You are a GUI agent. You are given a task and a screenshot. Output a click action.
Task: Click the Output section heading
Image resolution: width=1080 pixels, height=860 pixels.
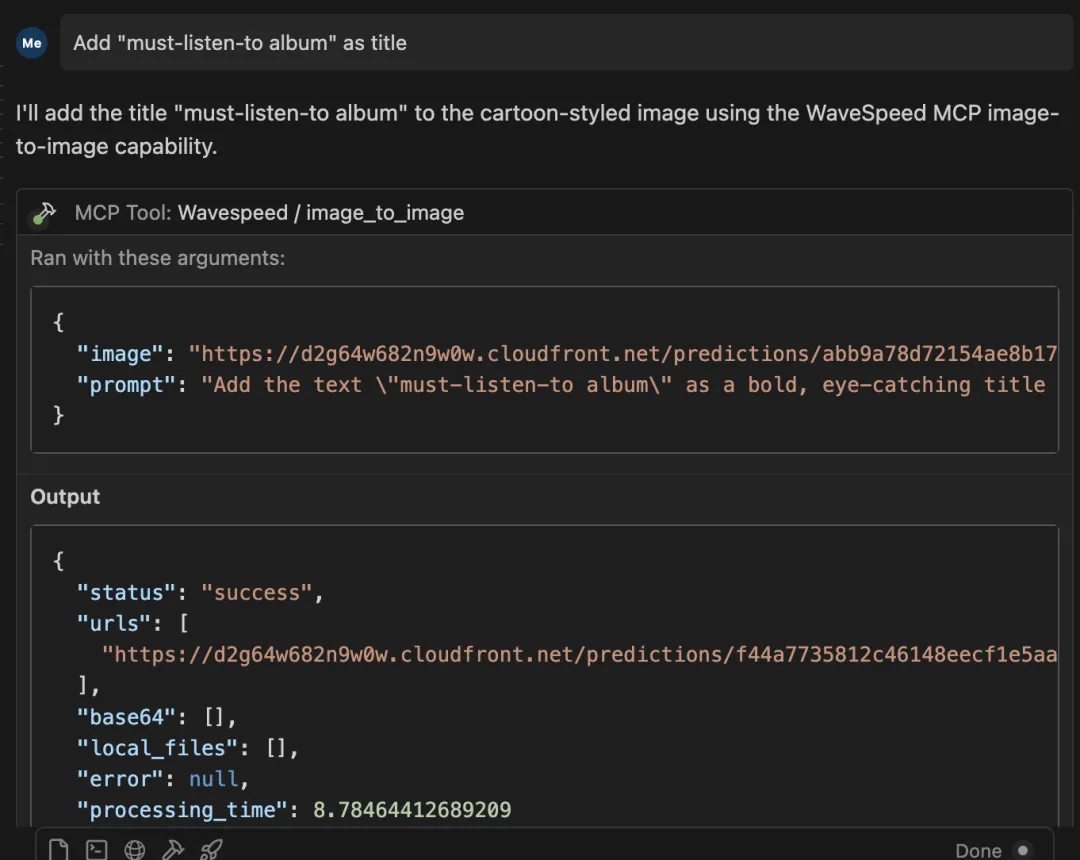point(65,496)
